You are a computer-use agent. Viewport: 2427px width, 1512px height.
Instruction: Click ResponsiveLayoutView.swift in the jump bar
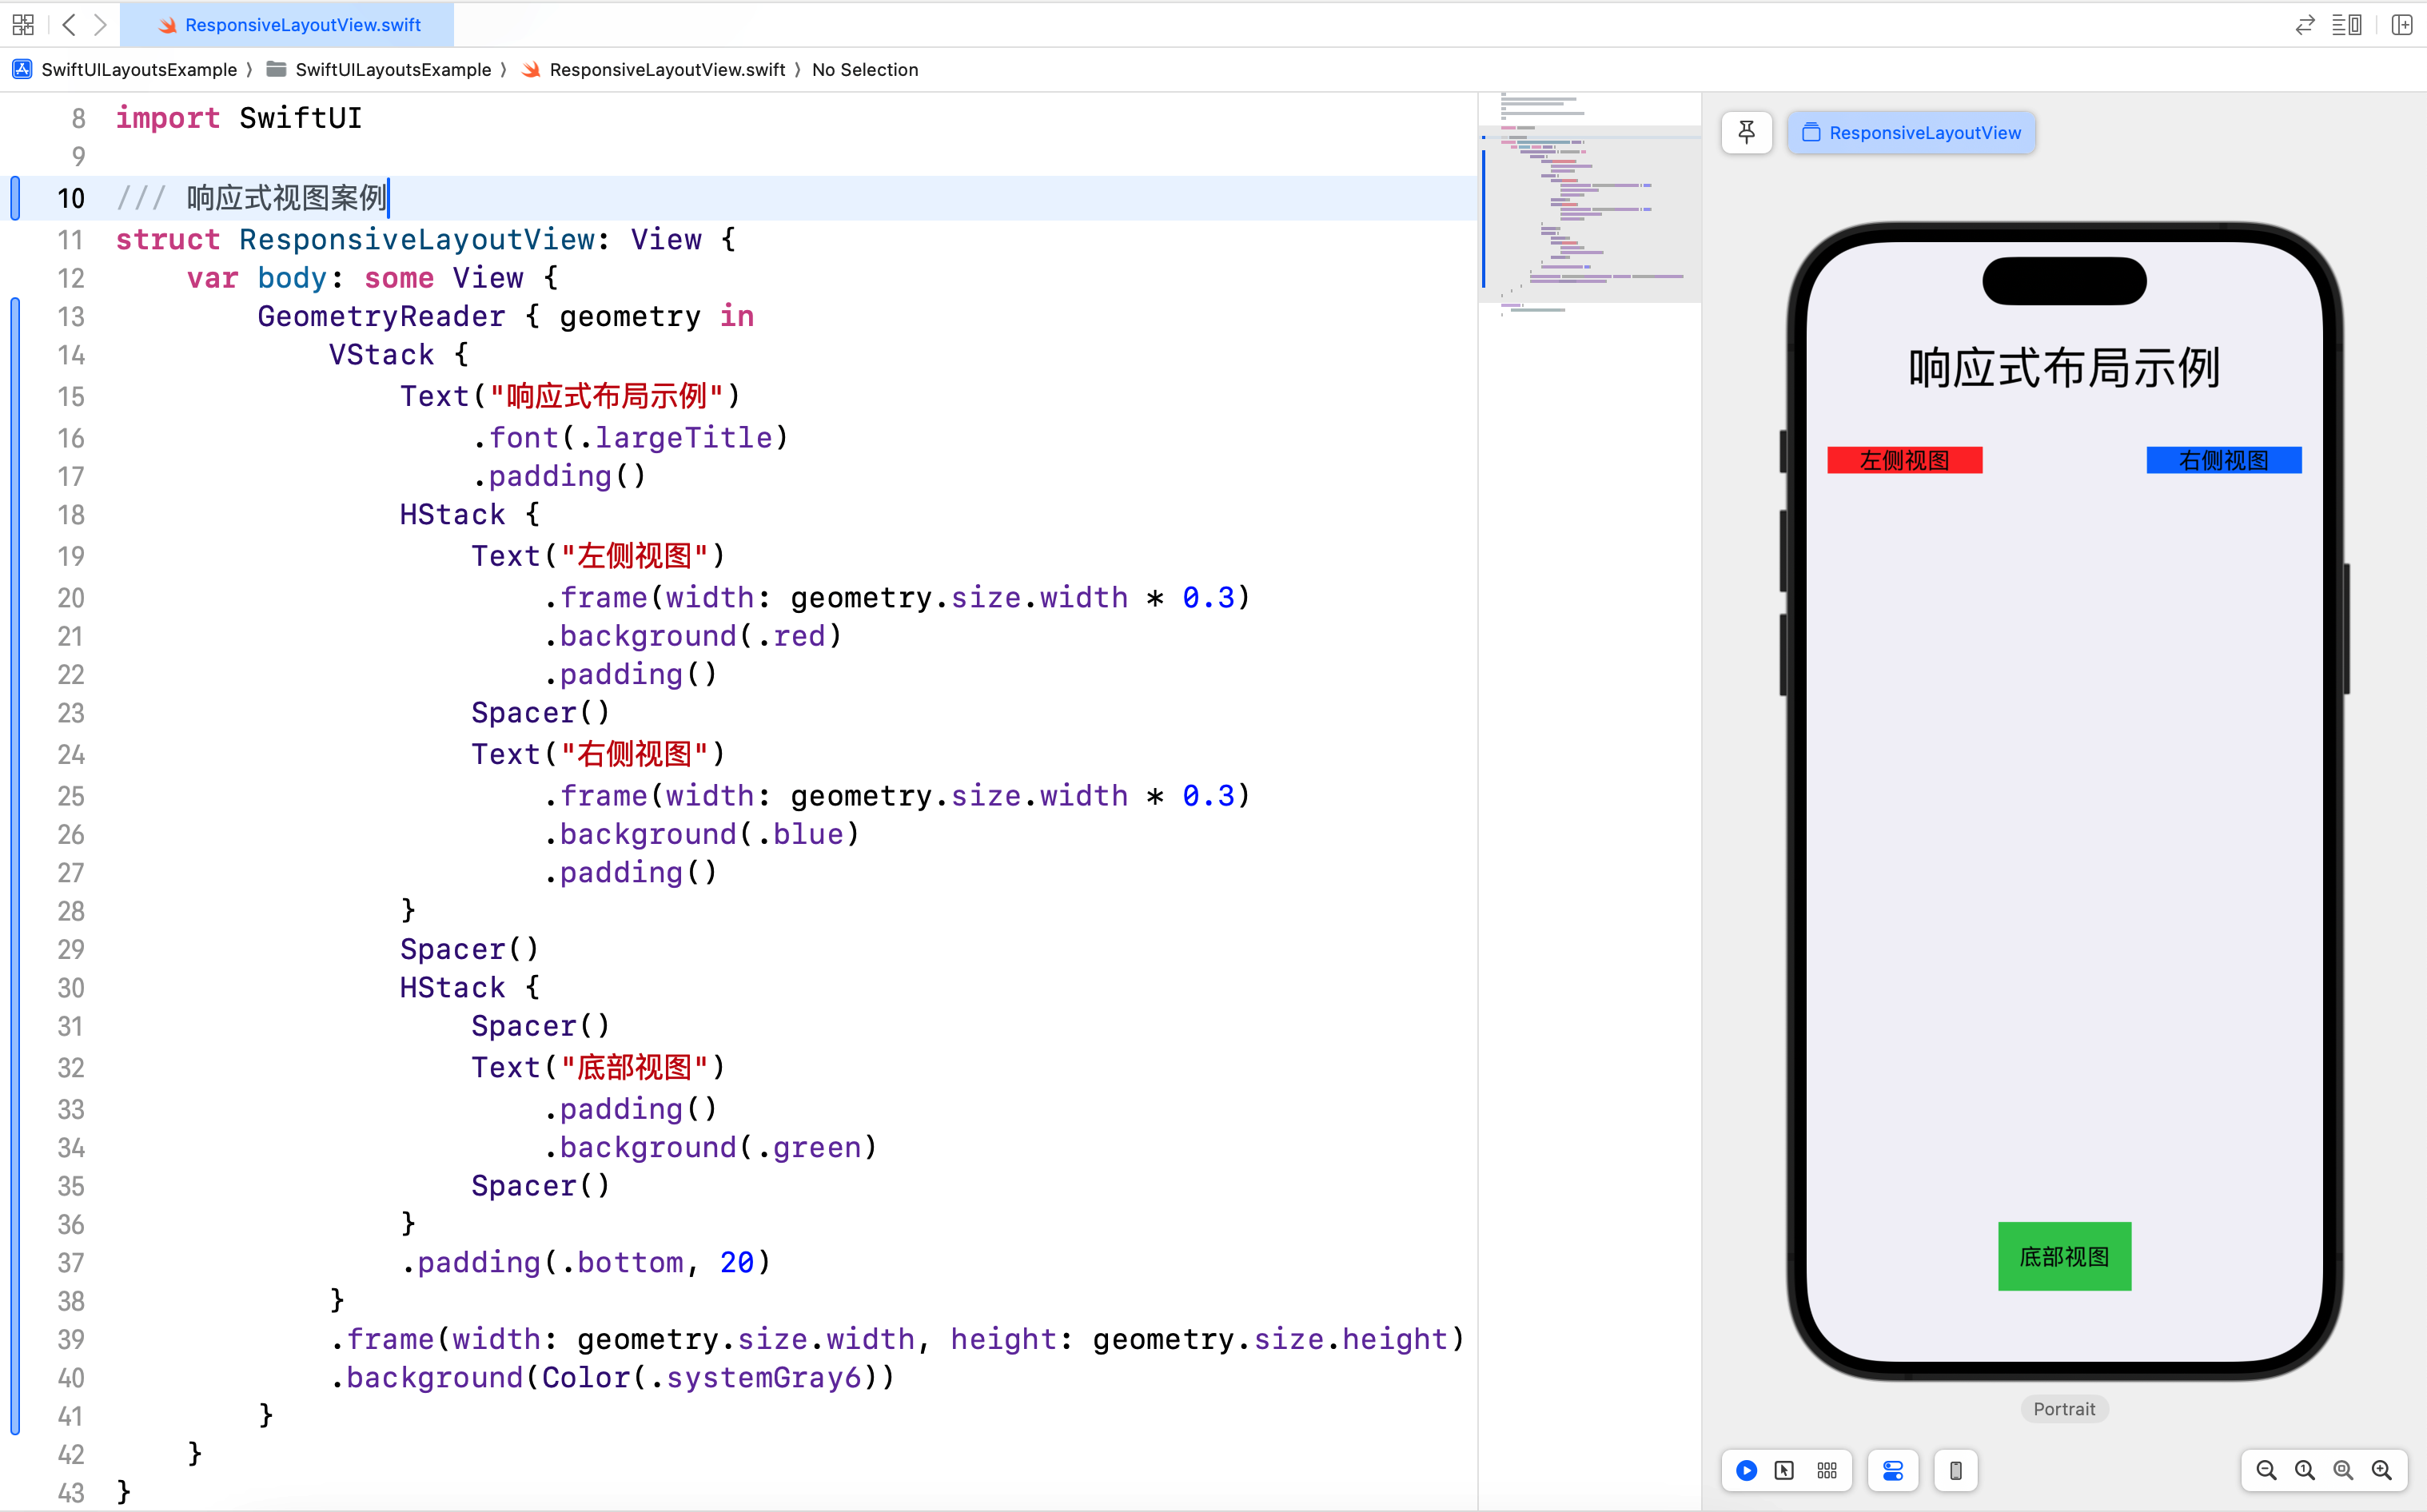click(653, 69)
